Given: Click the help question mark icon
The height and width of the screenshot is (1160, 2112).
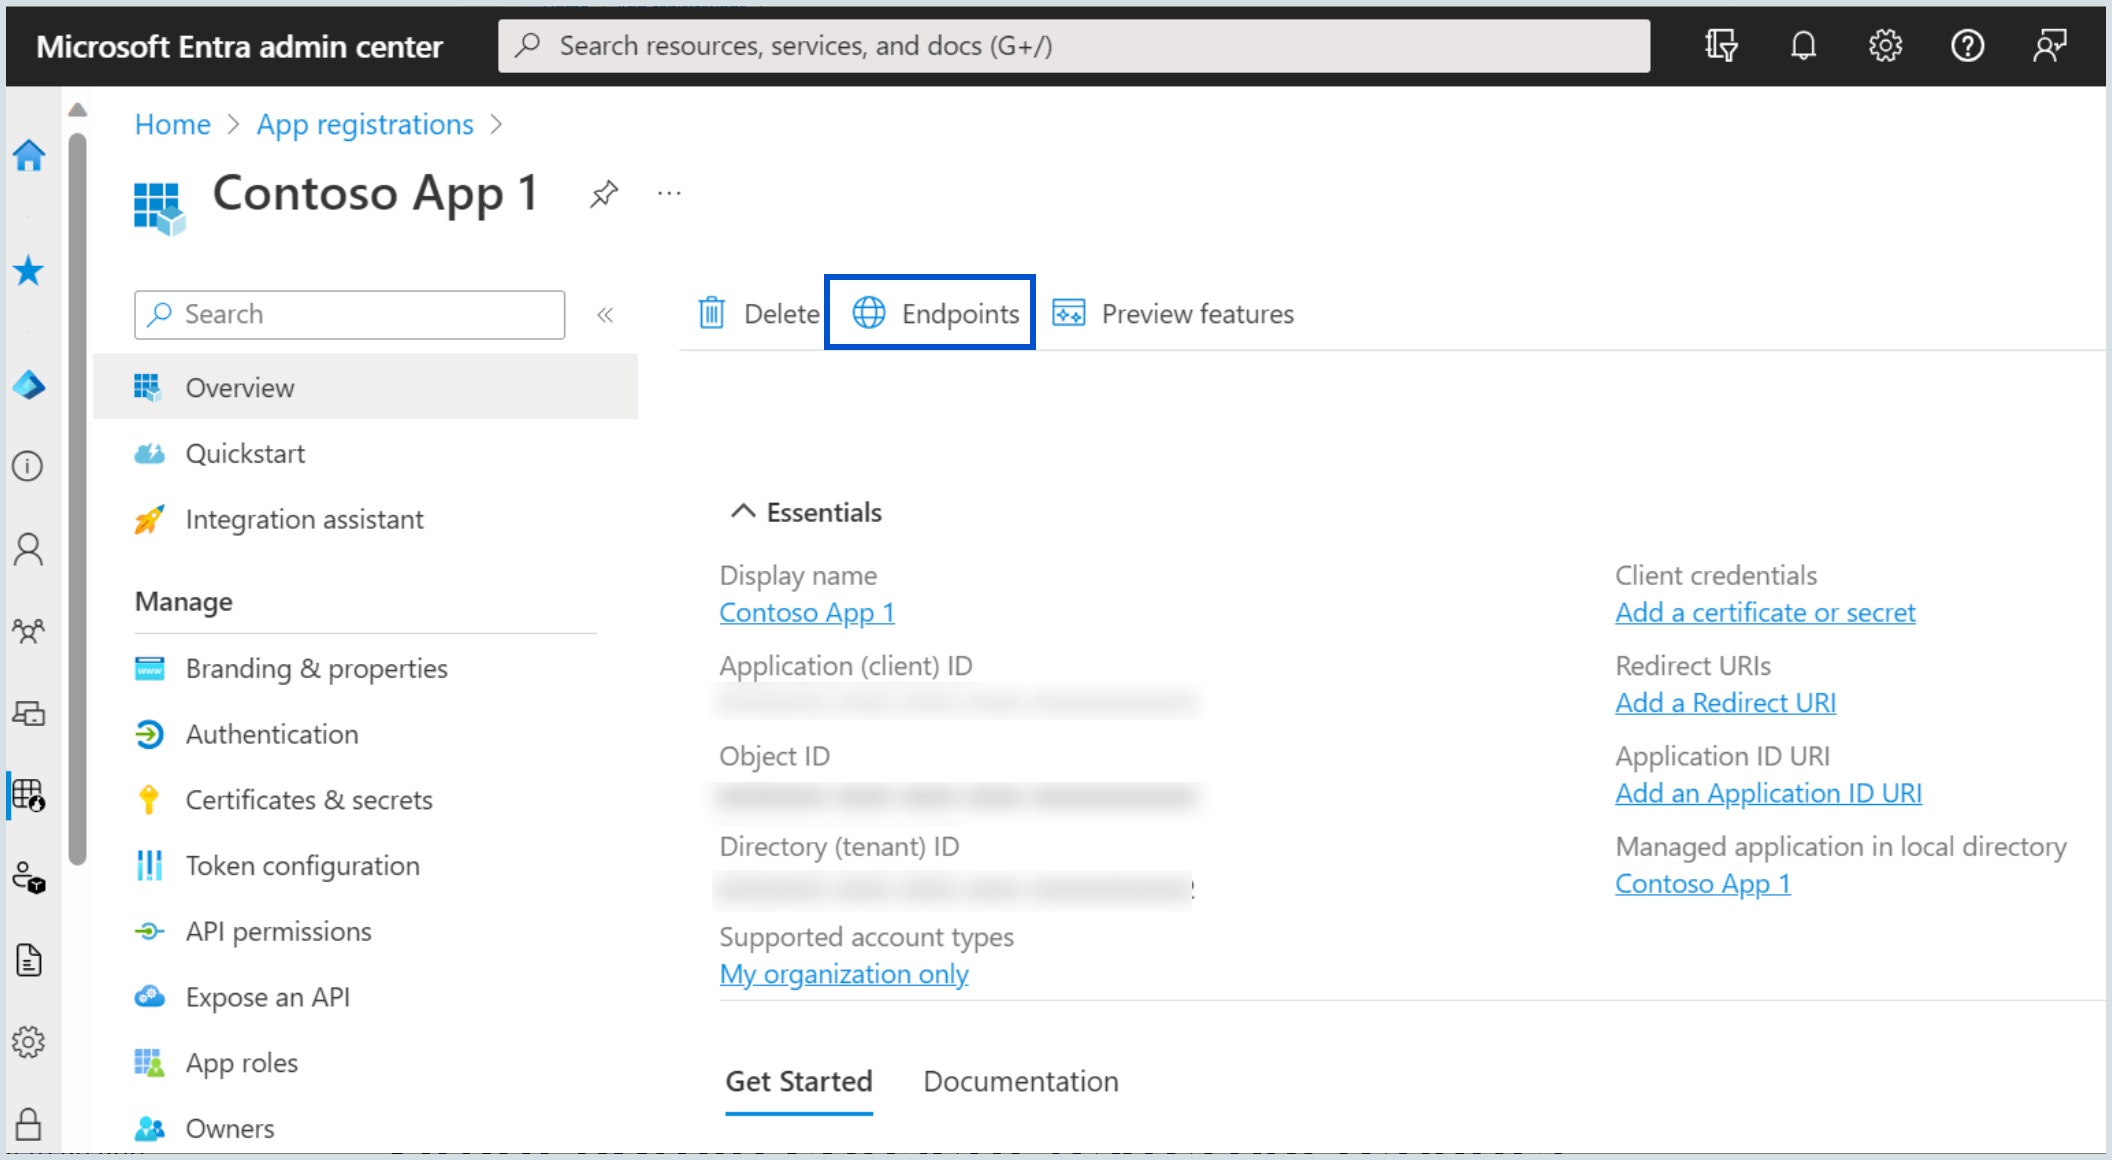Looking at the screenshot, I should coord(1967,46).
